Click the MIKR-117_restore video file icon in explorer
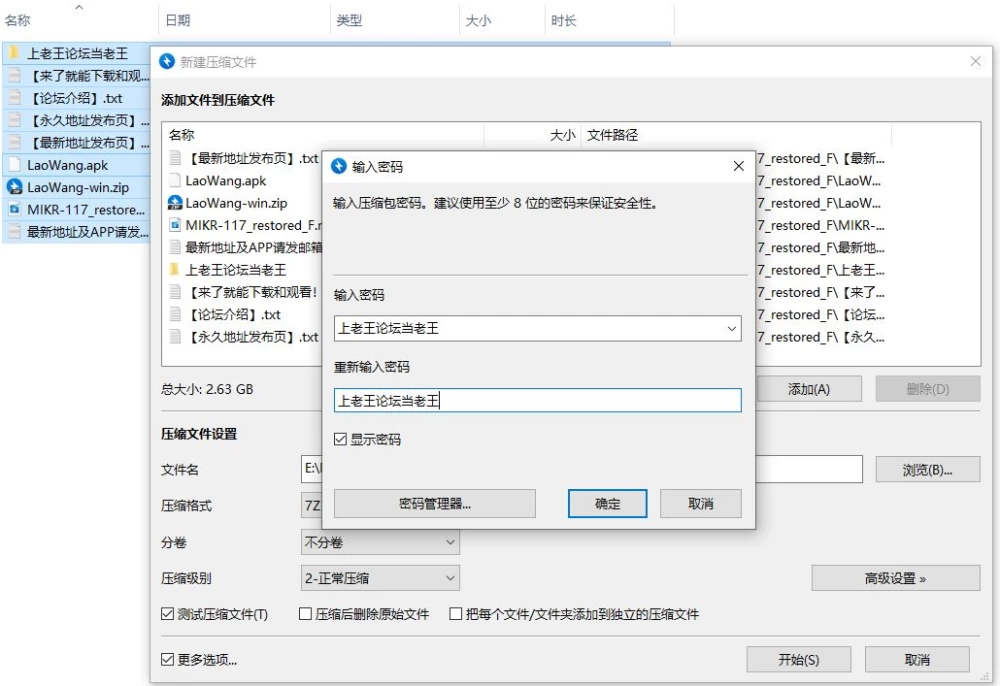1000x686 pixels. point(14,209)
